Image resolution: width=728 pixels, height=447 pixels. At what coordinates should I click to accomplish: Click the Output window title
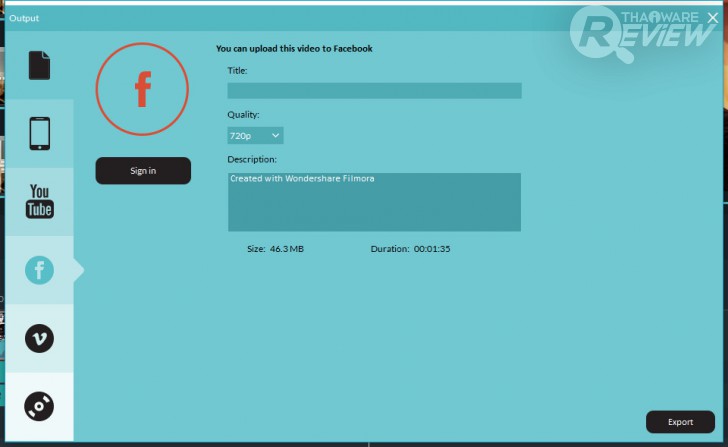[x=24, y=18]
